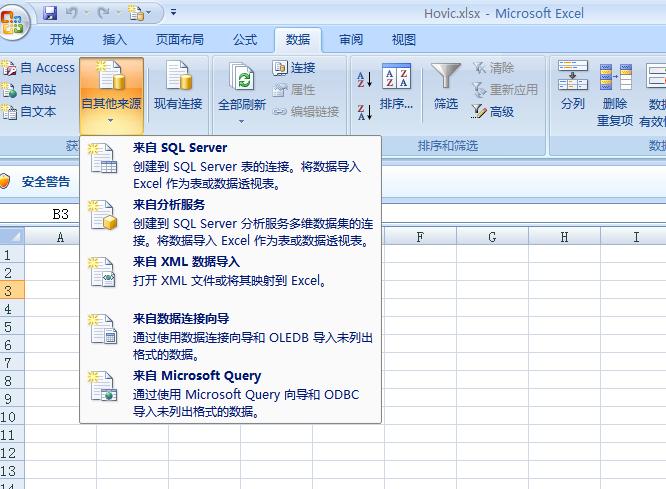Image resolution: width=666 pixels, height=489 pixels.
Task: Choose 来自 SQL Server from the menu
Action: click(230, 165)
